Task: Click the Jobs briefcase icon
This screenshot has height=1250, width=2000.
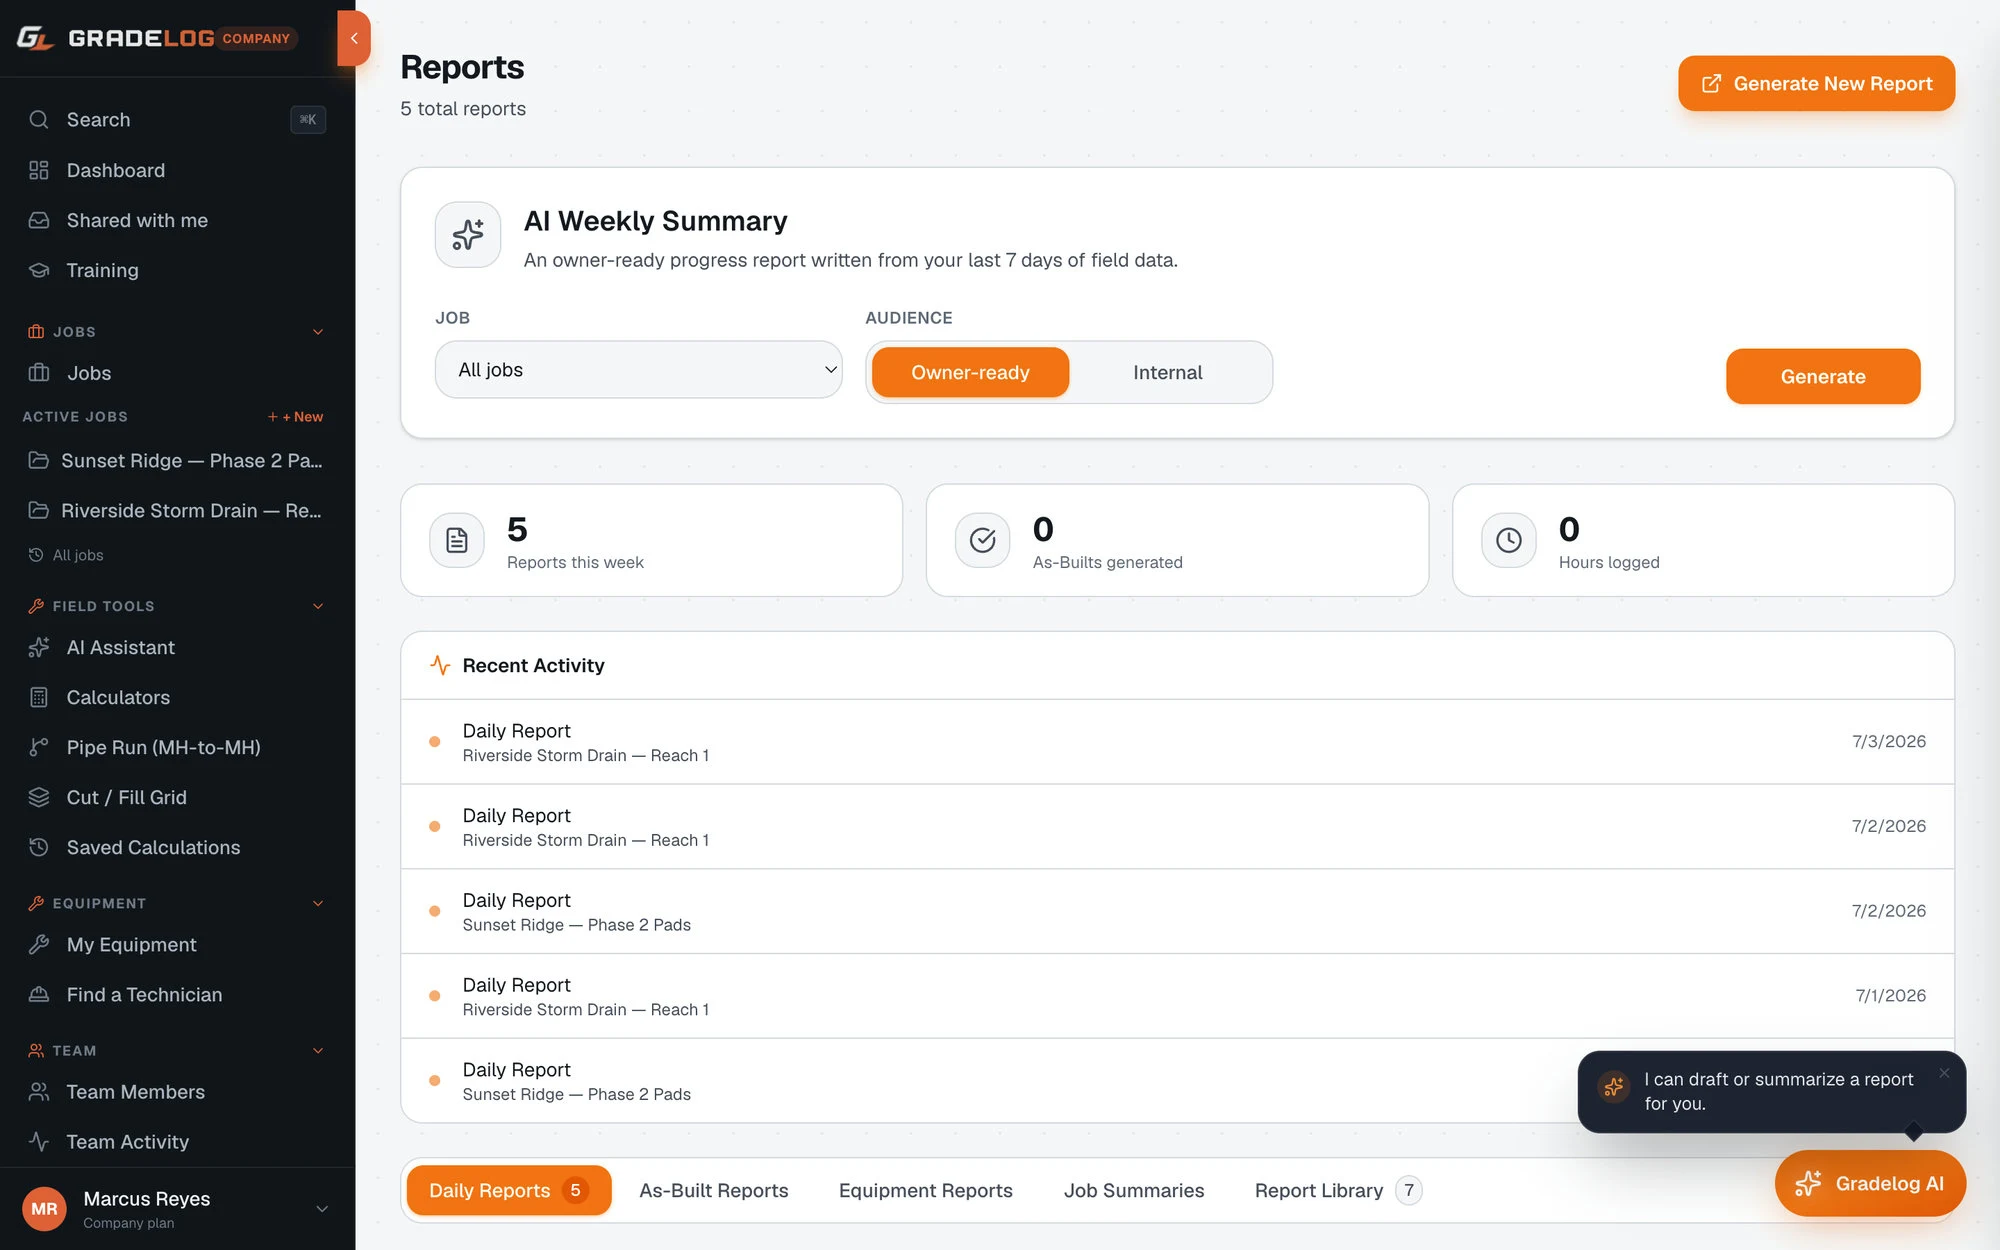Action: pyautogui.click(x=39, y=373)
